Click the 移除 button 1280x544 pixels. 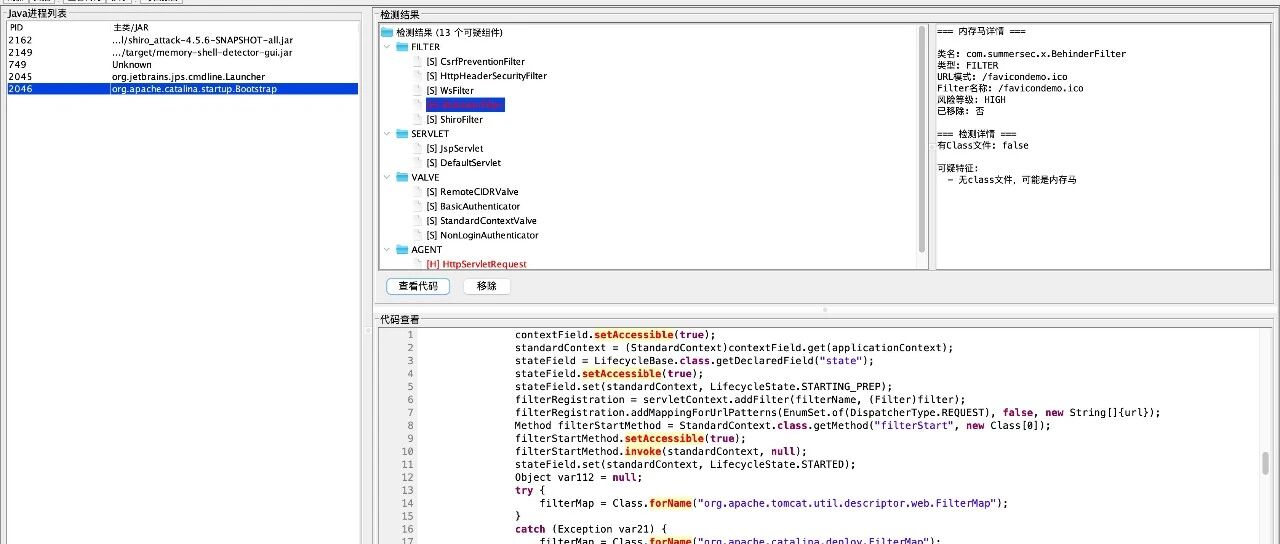pos(487,286)
